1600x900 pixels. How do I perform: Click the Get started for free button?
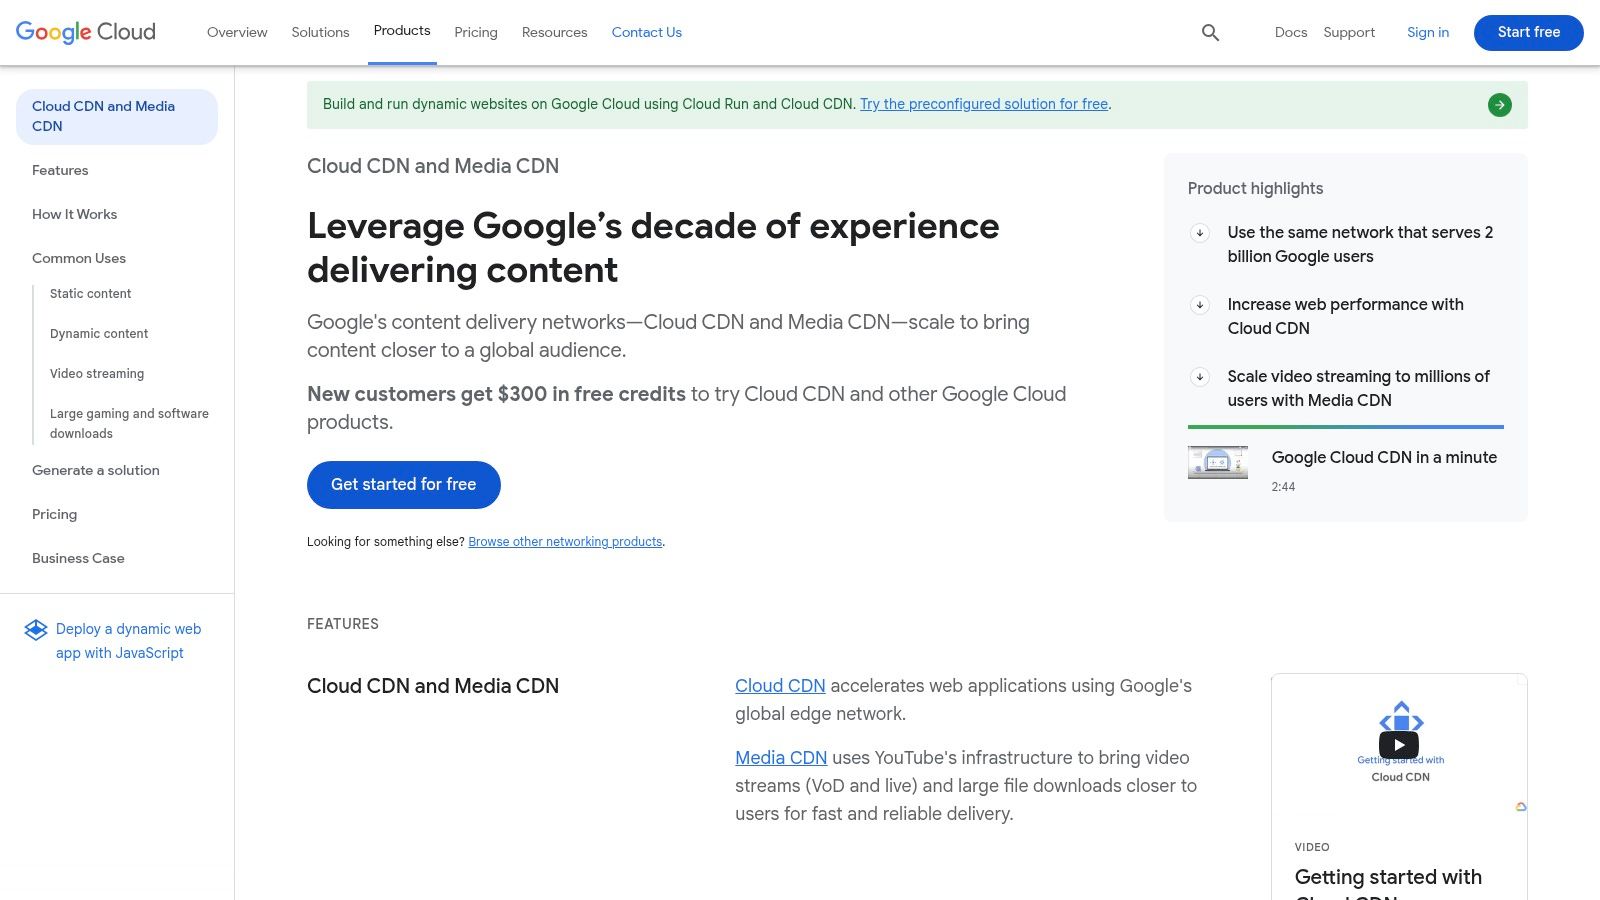[x=404, y=485]
